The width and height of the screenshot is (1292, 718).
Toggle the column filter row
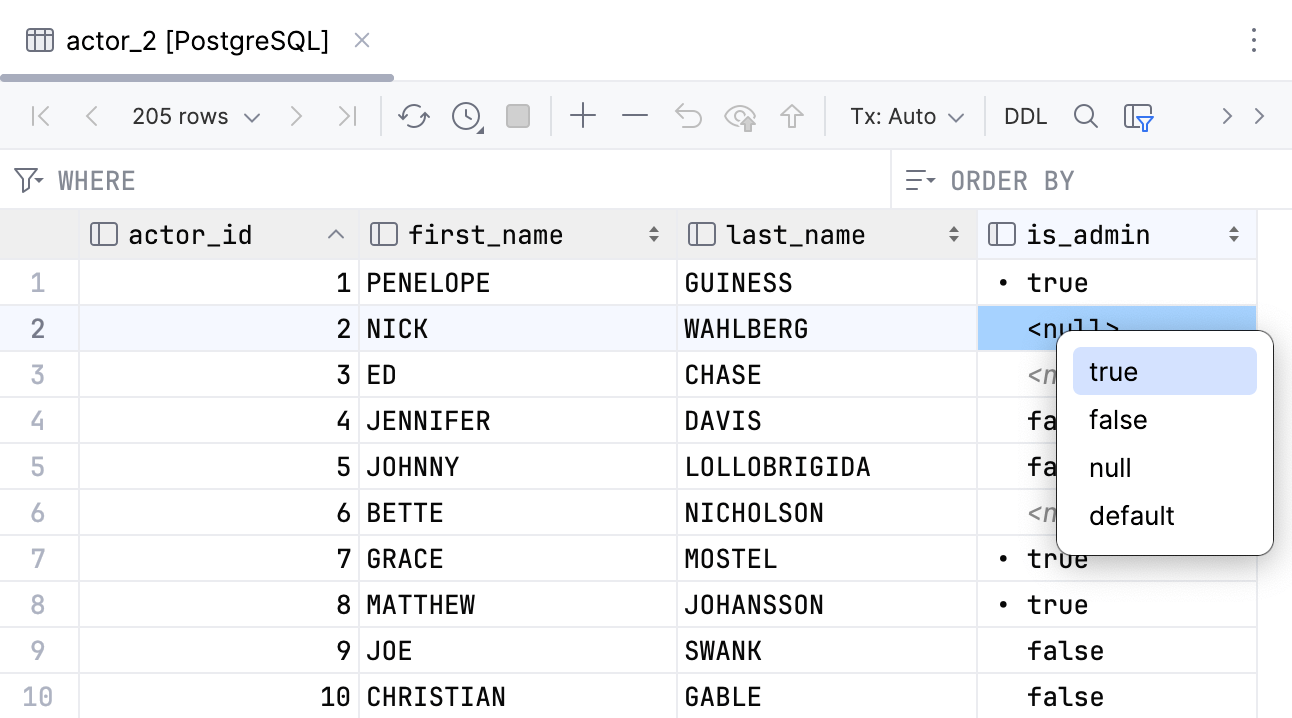coord(1139,116)
